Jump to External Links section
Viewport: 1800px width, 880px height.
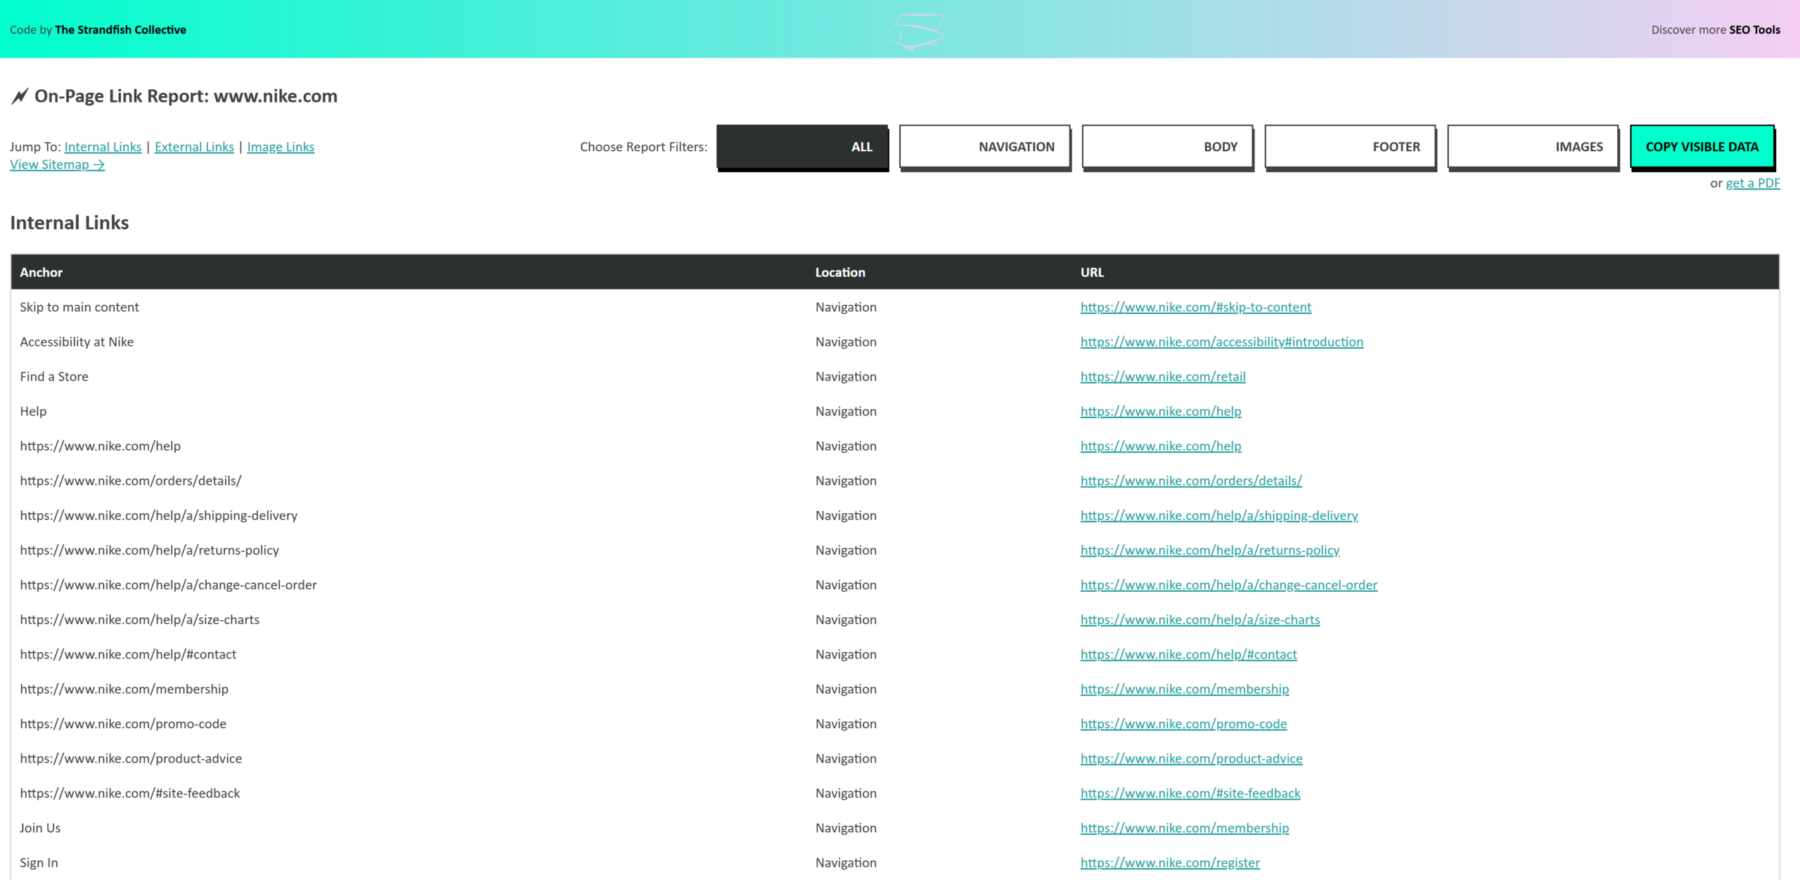click(x=194, y=147)
